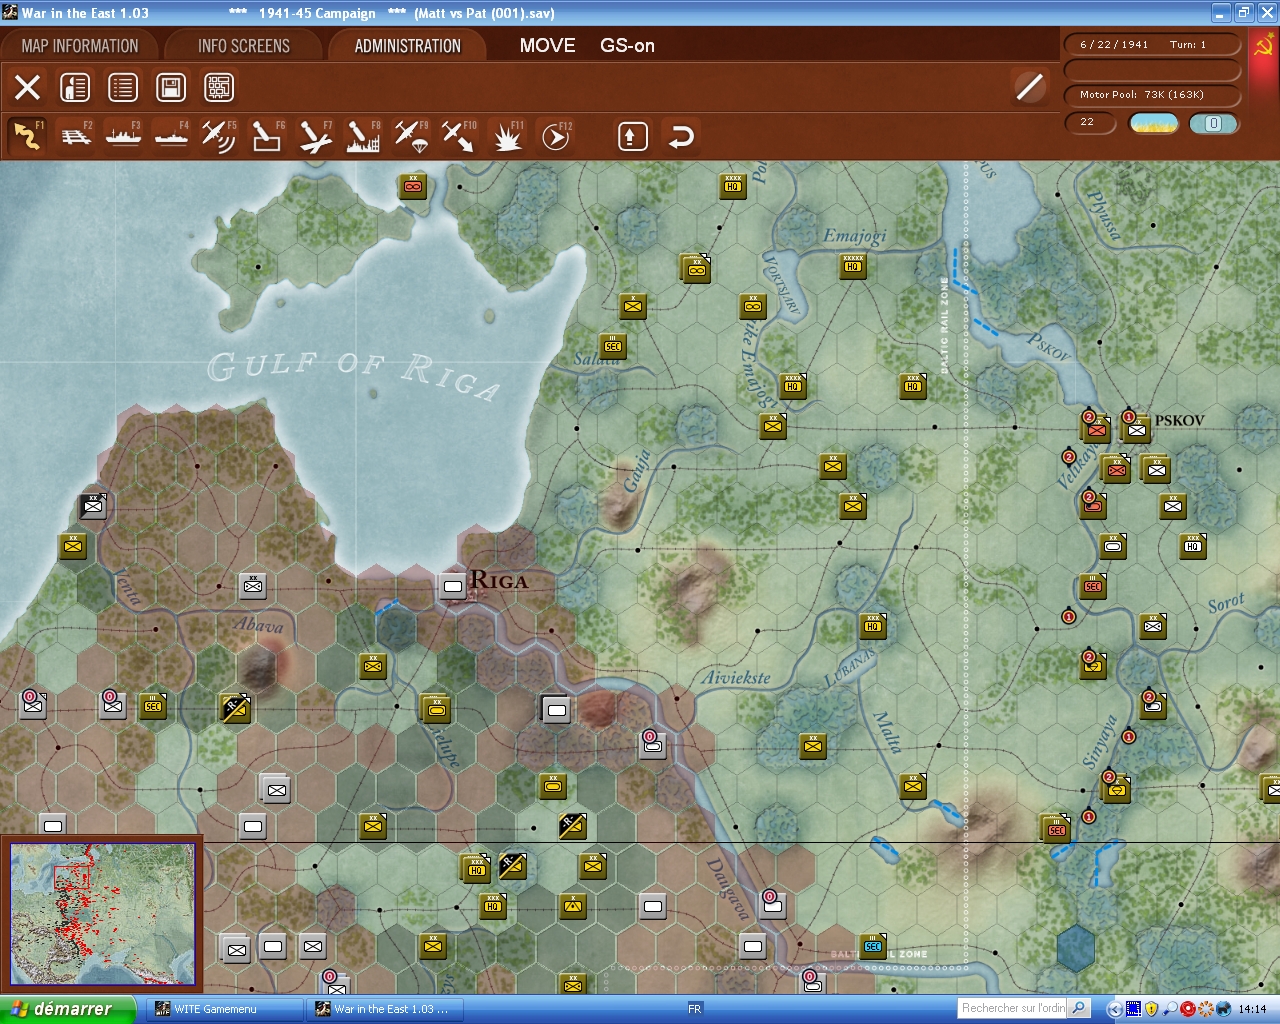Screen dimensions: 1280x1024
Task: Activate the F8 bomb city mode icon
Action: 362,136
